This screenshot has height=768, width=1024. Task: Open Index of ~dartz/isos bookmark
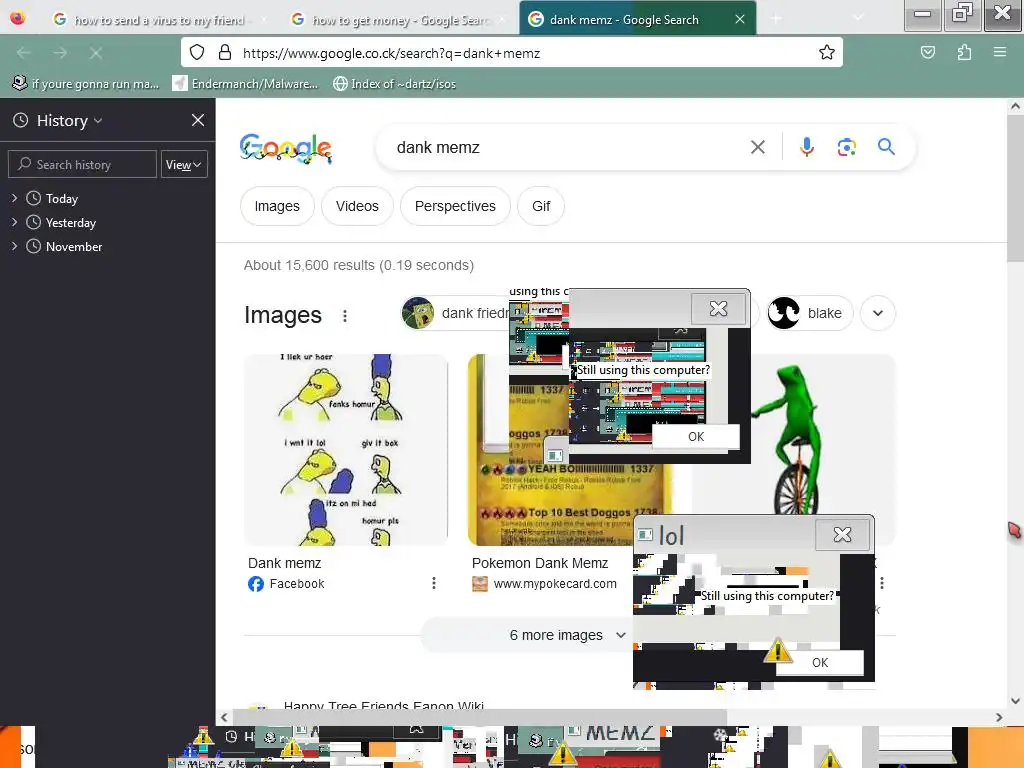(x=394, y=84)
